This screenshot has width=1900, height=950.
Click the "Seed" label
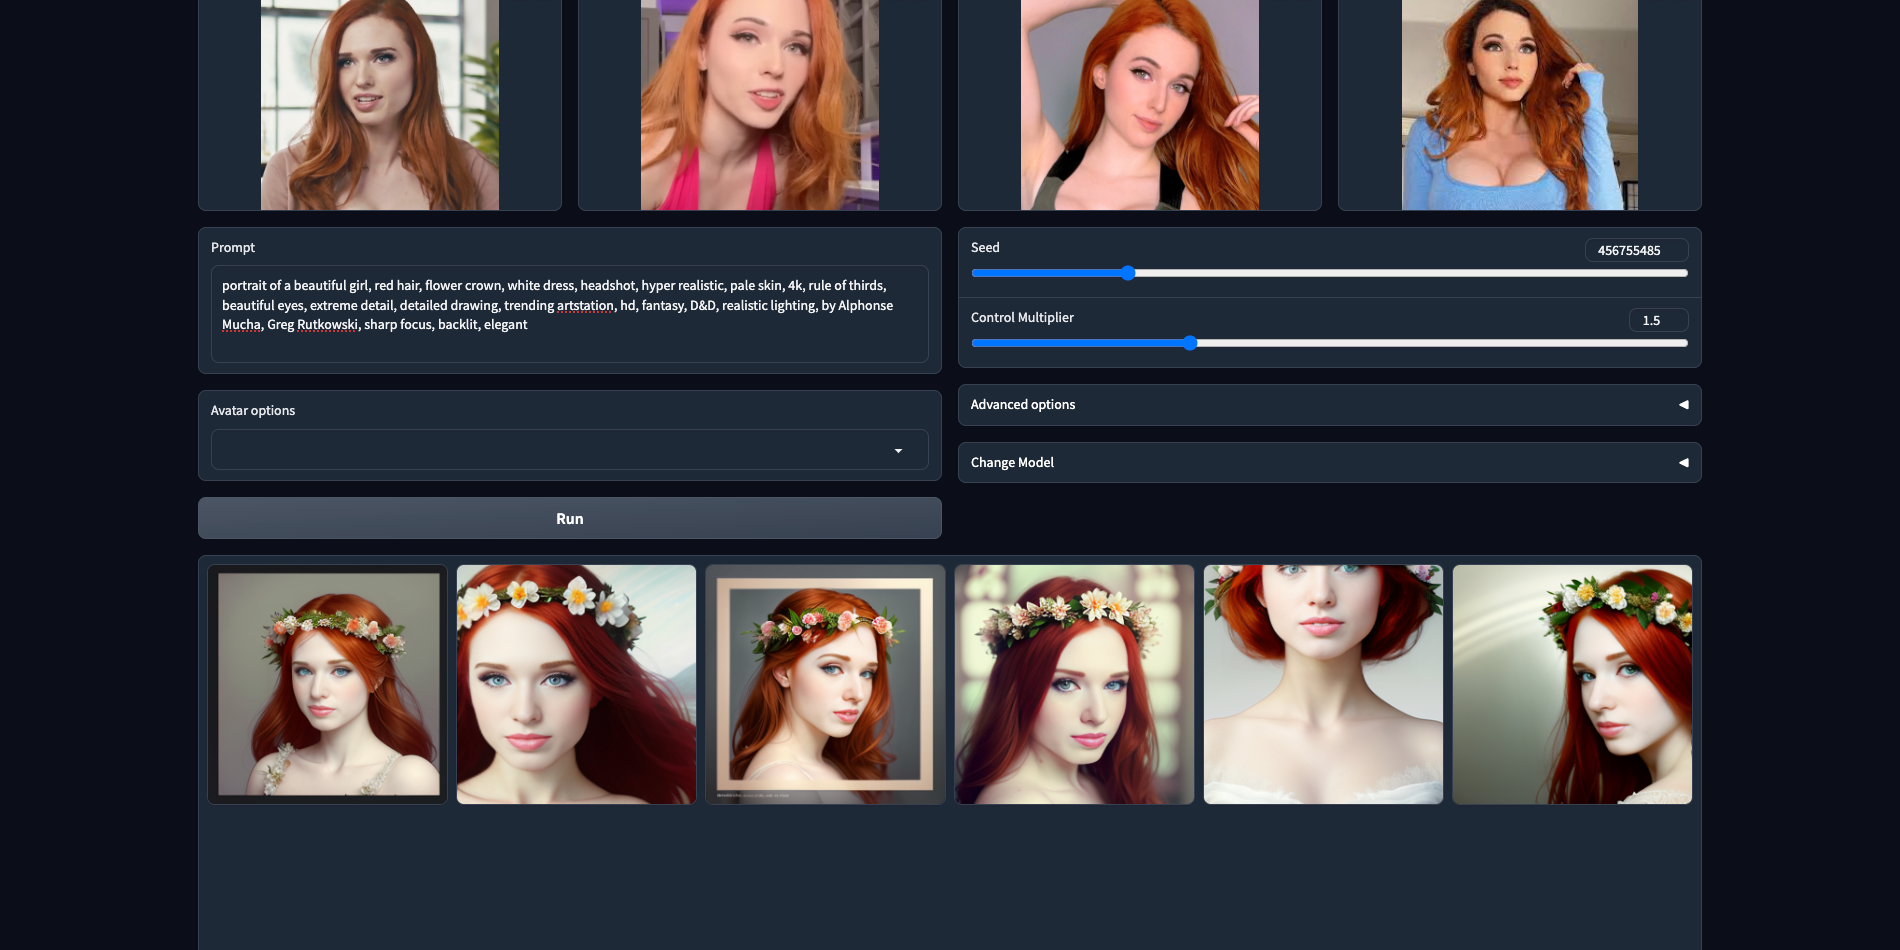point(985,247)
